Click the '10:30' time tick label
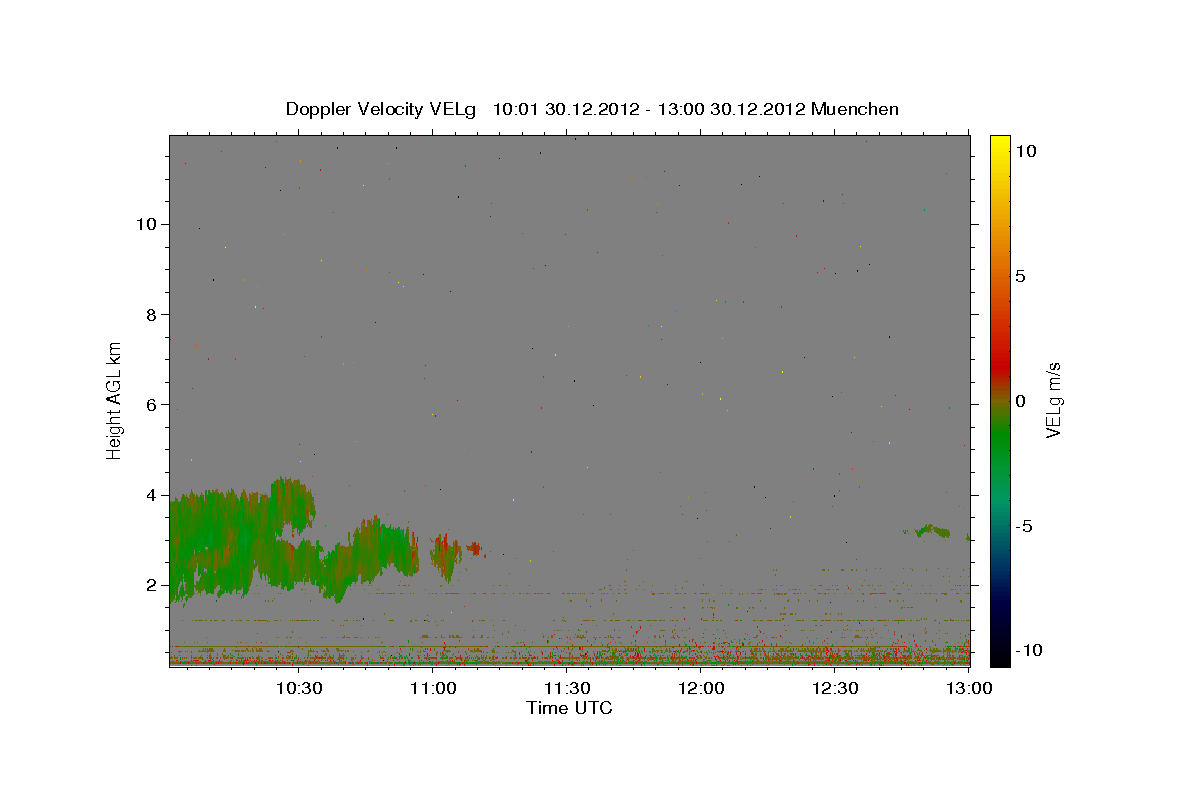Screen dimensions: 1200x800 pyautogui.click(x=299, y=689)
